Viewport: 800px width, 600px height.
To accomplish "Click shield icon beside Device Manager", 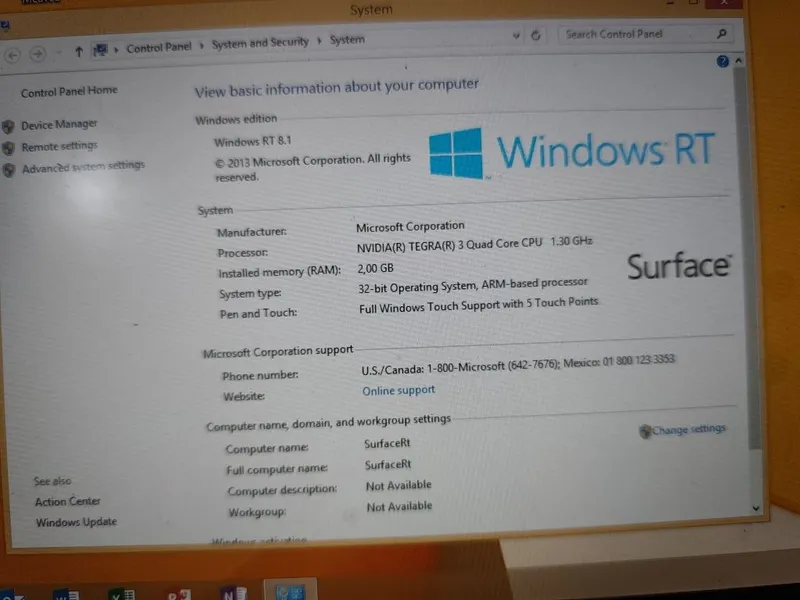I will coord(8,126).
